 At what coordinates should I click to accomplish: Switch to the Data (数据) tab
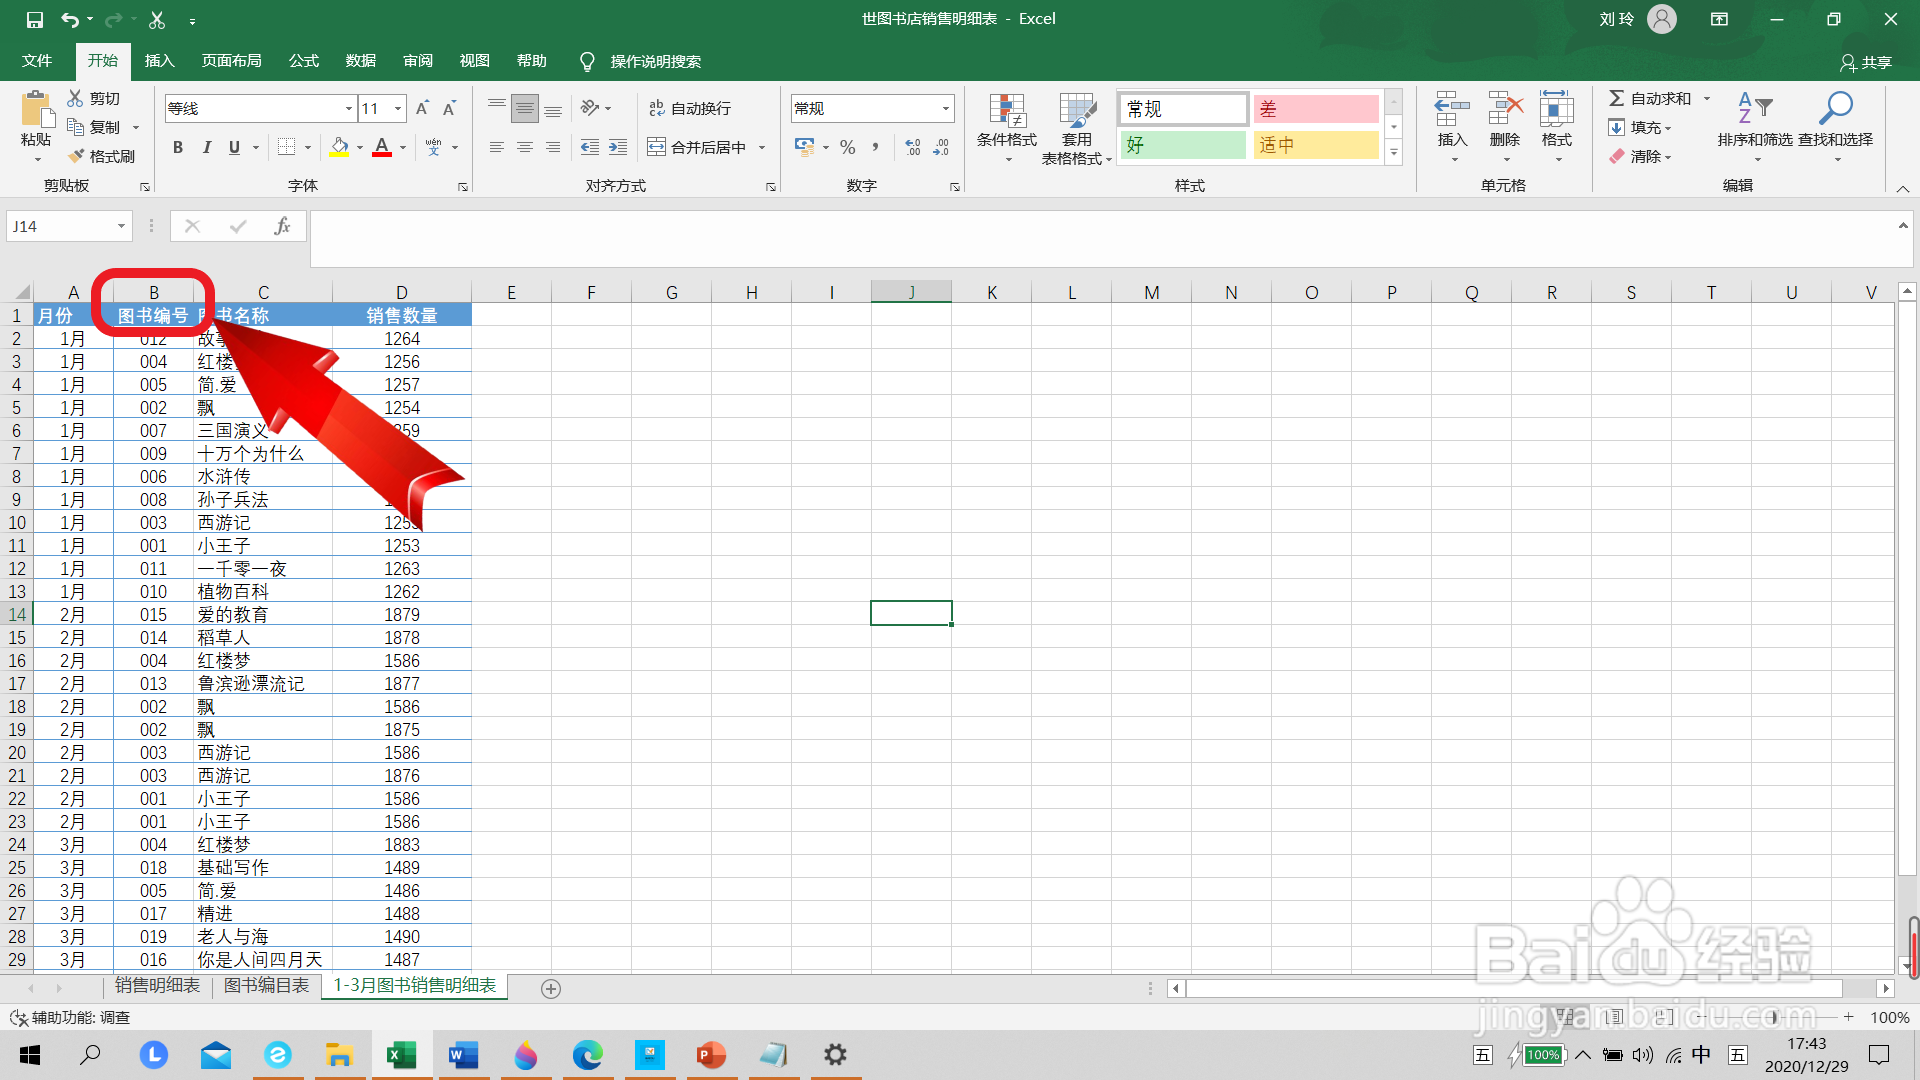(x=361, y=61)
